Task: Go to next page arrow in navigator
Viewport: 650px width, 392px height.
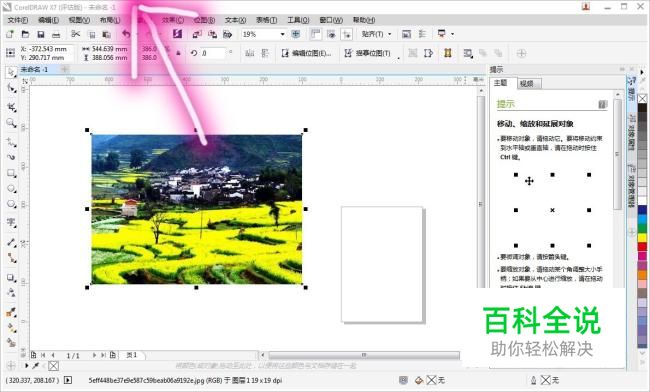Action: 94,355
